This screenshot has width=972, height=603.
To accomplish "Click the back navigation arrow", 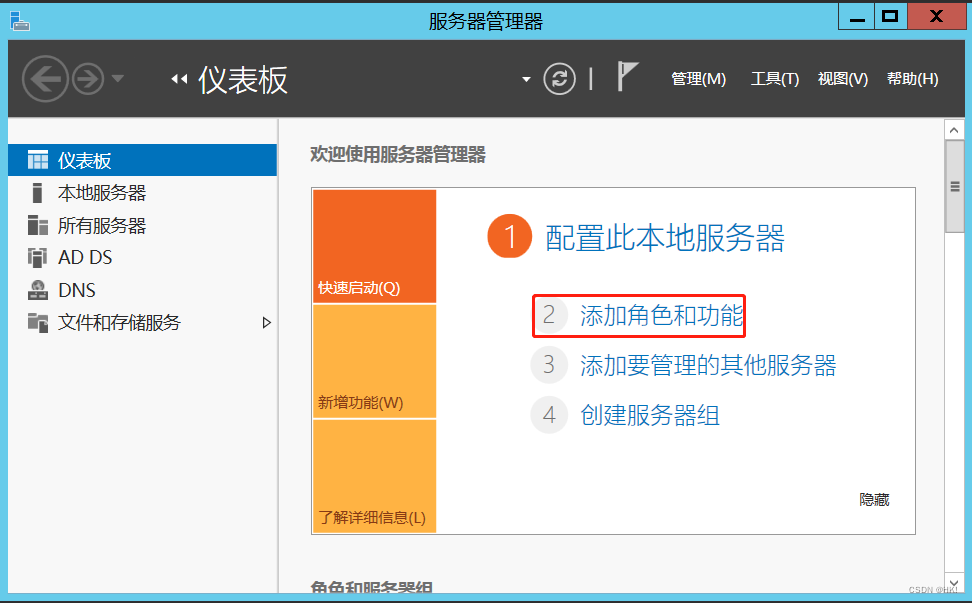I will (45, 78).
